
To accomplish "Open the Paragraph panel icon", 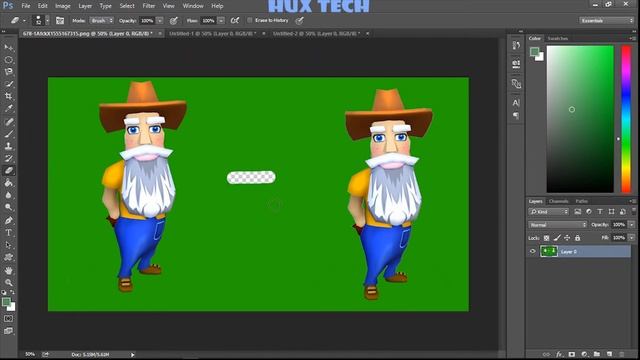I will click(x=516, y=116).
